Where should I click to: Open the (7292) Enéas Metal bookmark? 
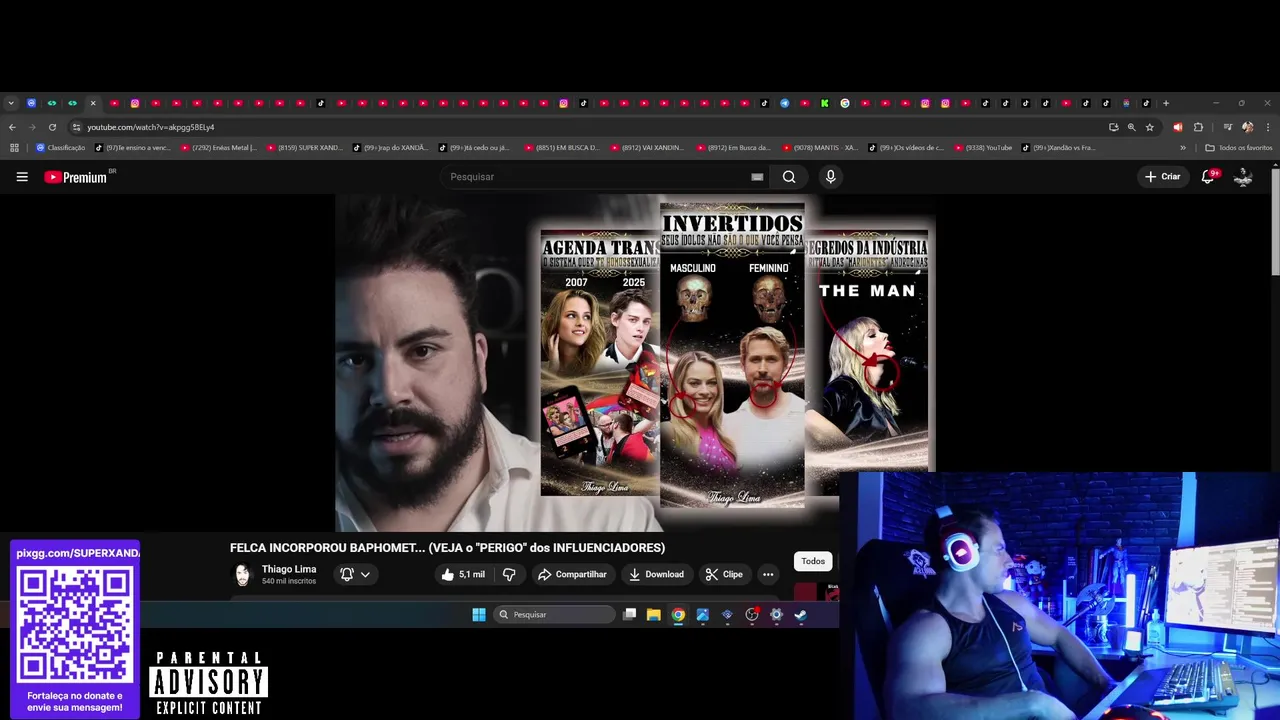(219, 148)
